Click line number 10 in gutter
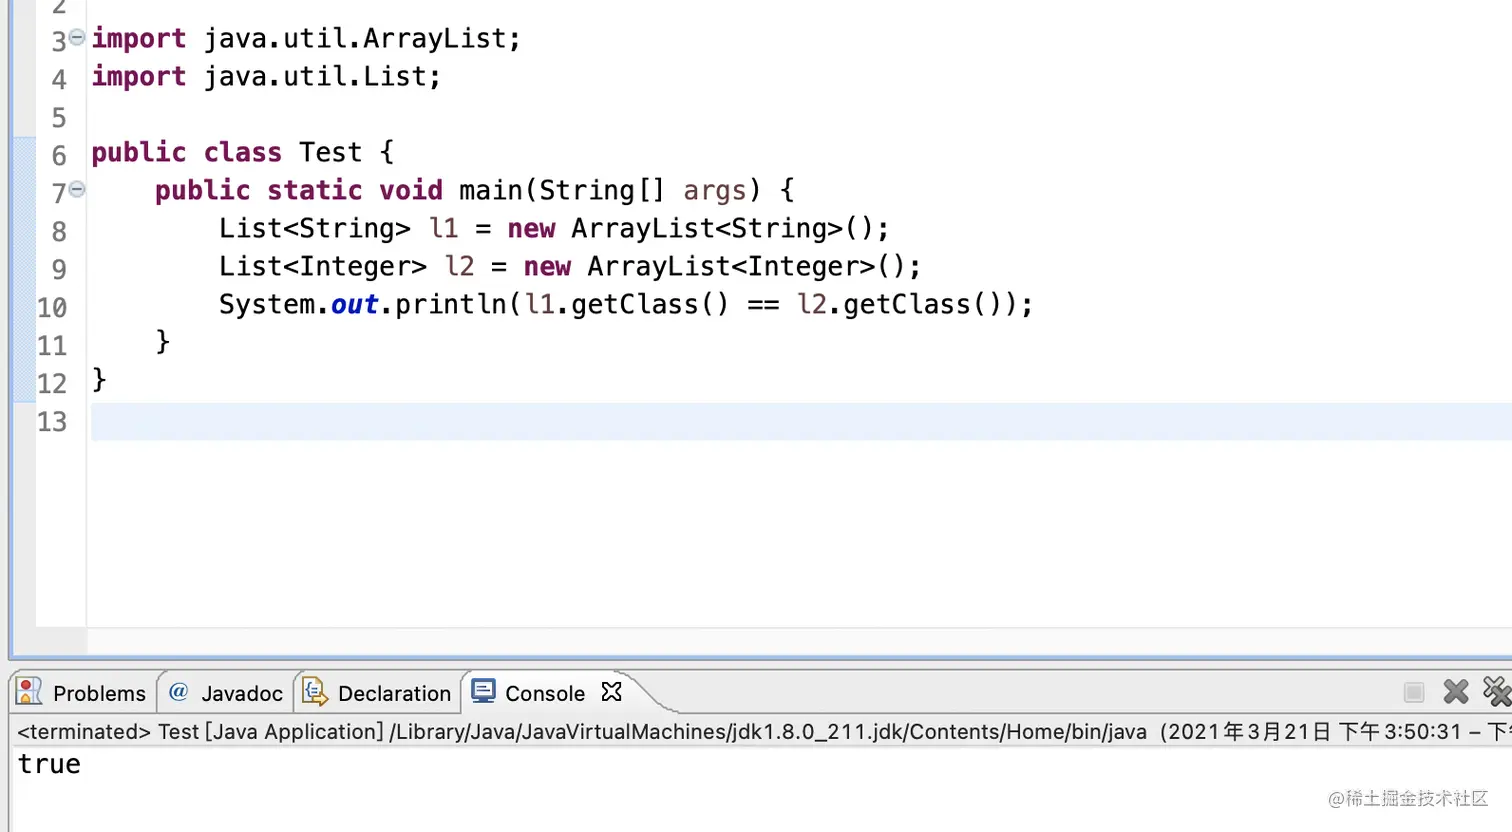This screenshot has width=1512, height=832. click(52, 307)
